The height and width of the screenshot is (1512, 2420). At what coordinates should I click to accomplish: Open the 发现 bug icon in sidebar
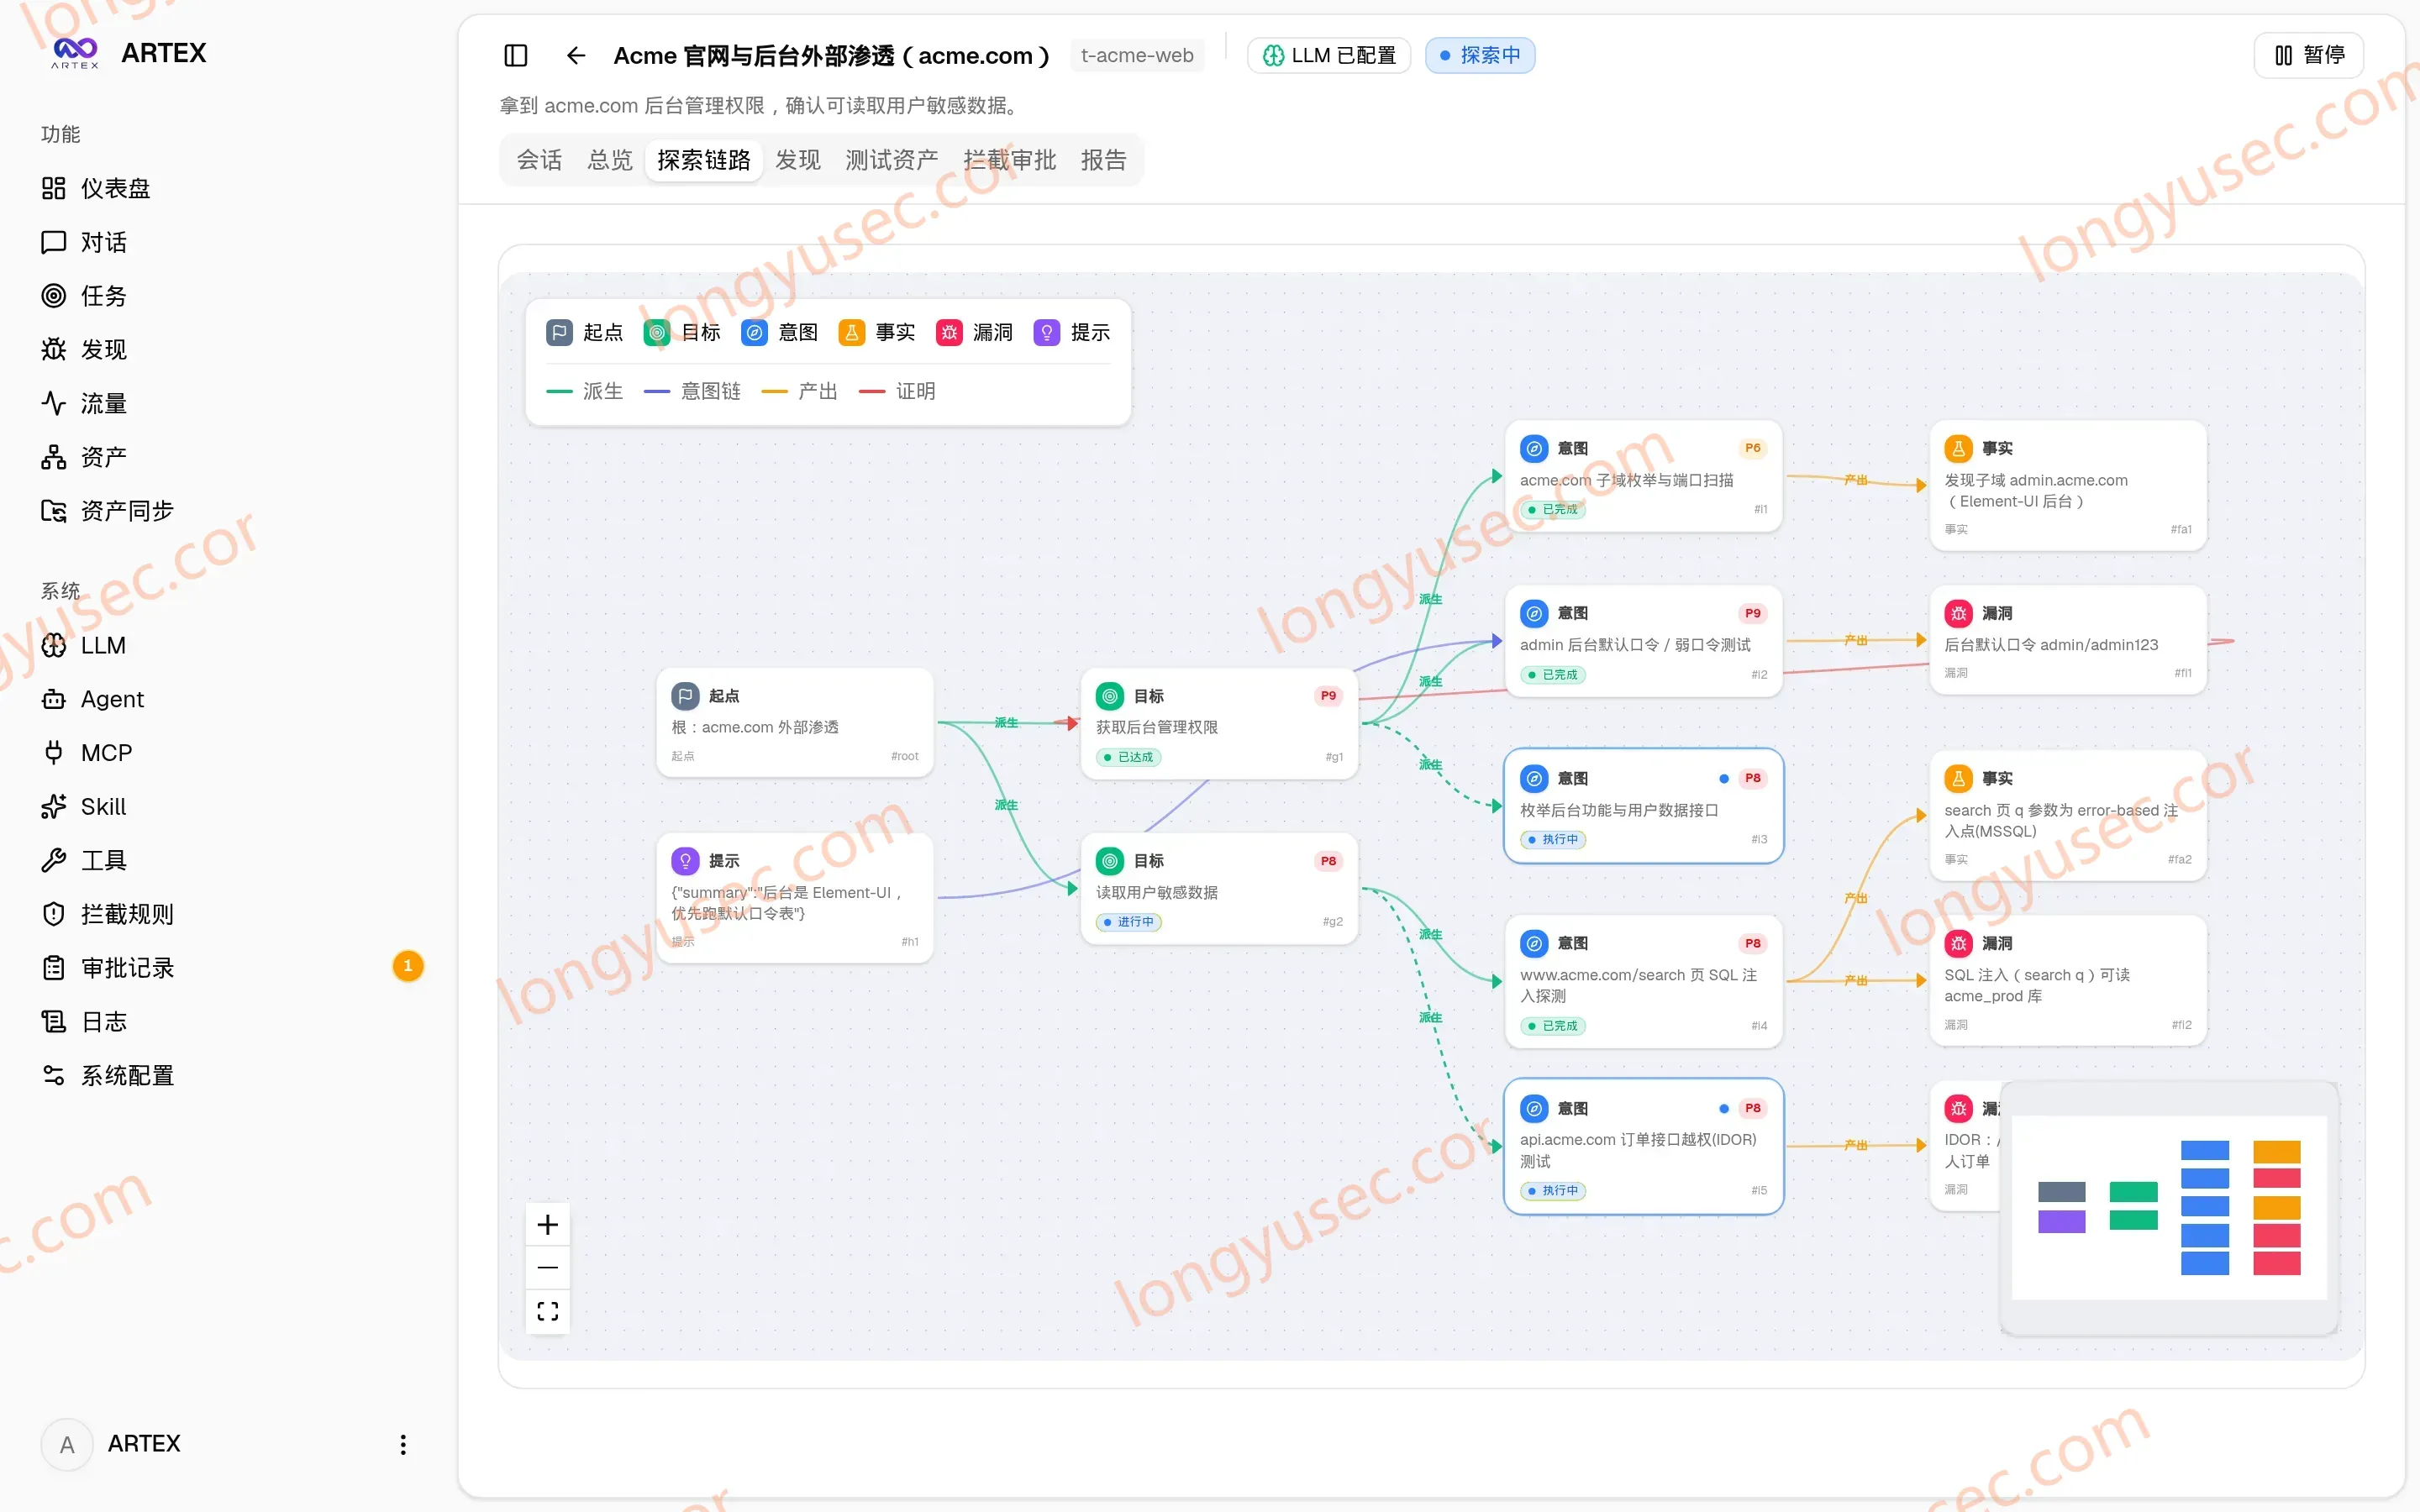(x=54, y=349)
